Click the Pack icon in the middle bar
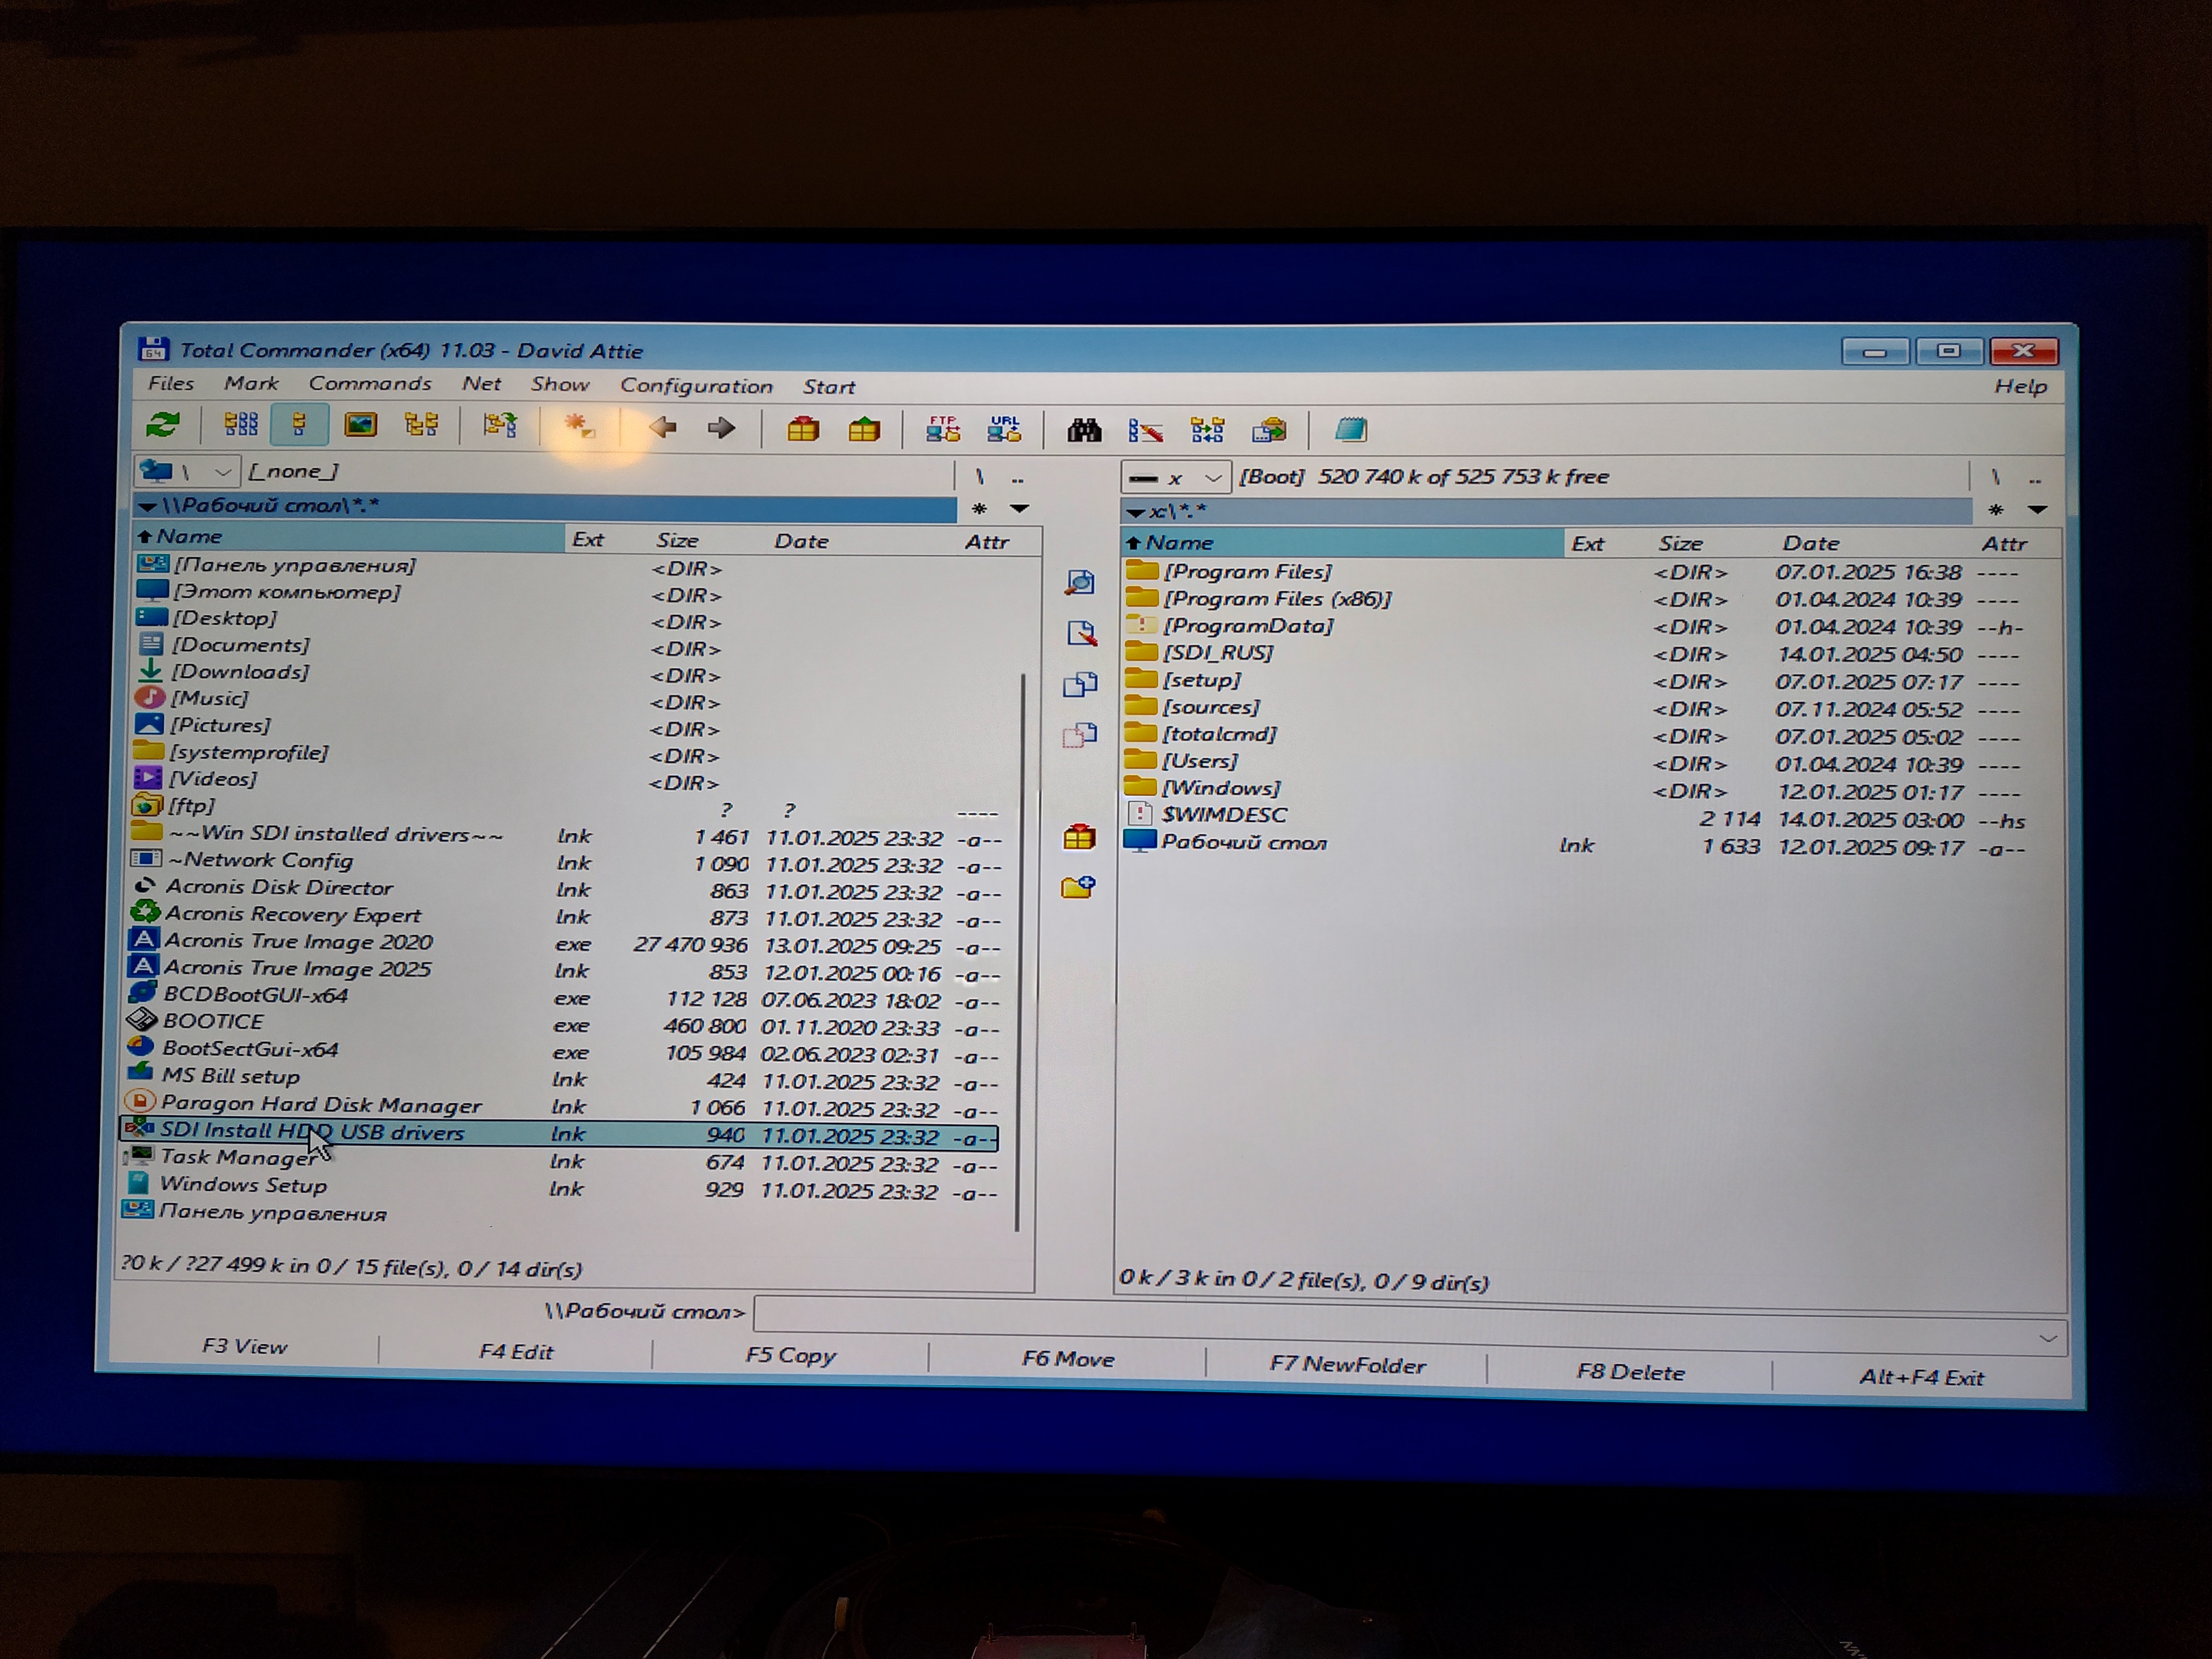This screenshot has height=1659, width=2212. pos(1079,837)
